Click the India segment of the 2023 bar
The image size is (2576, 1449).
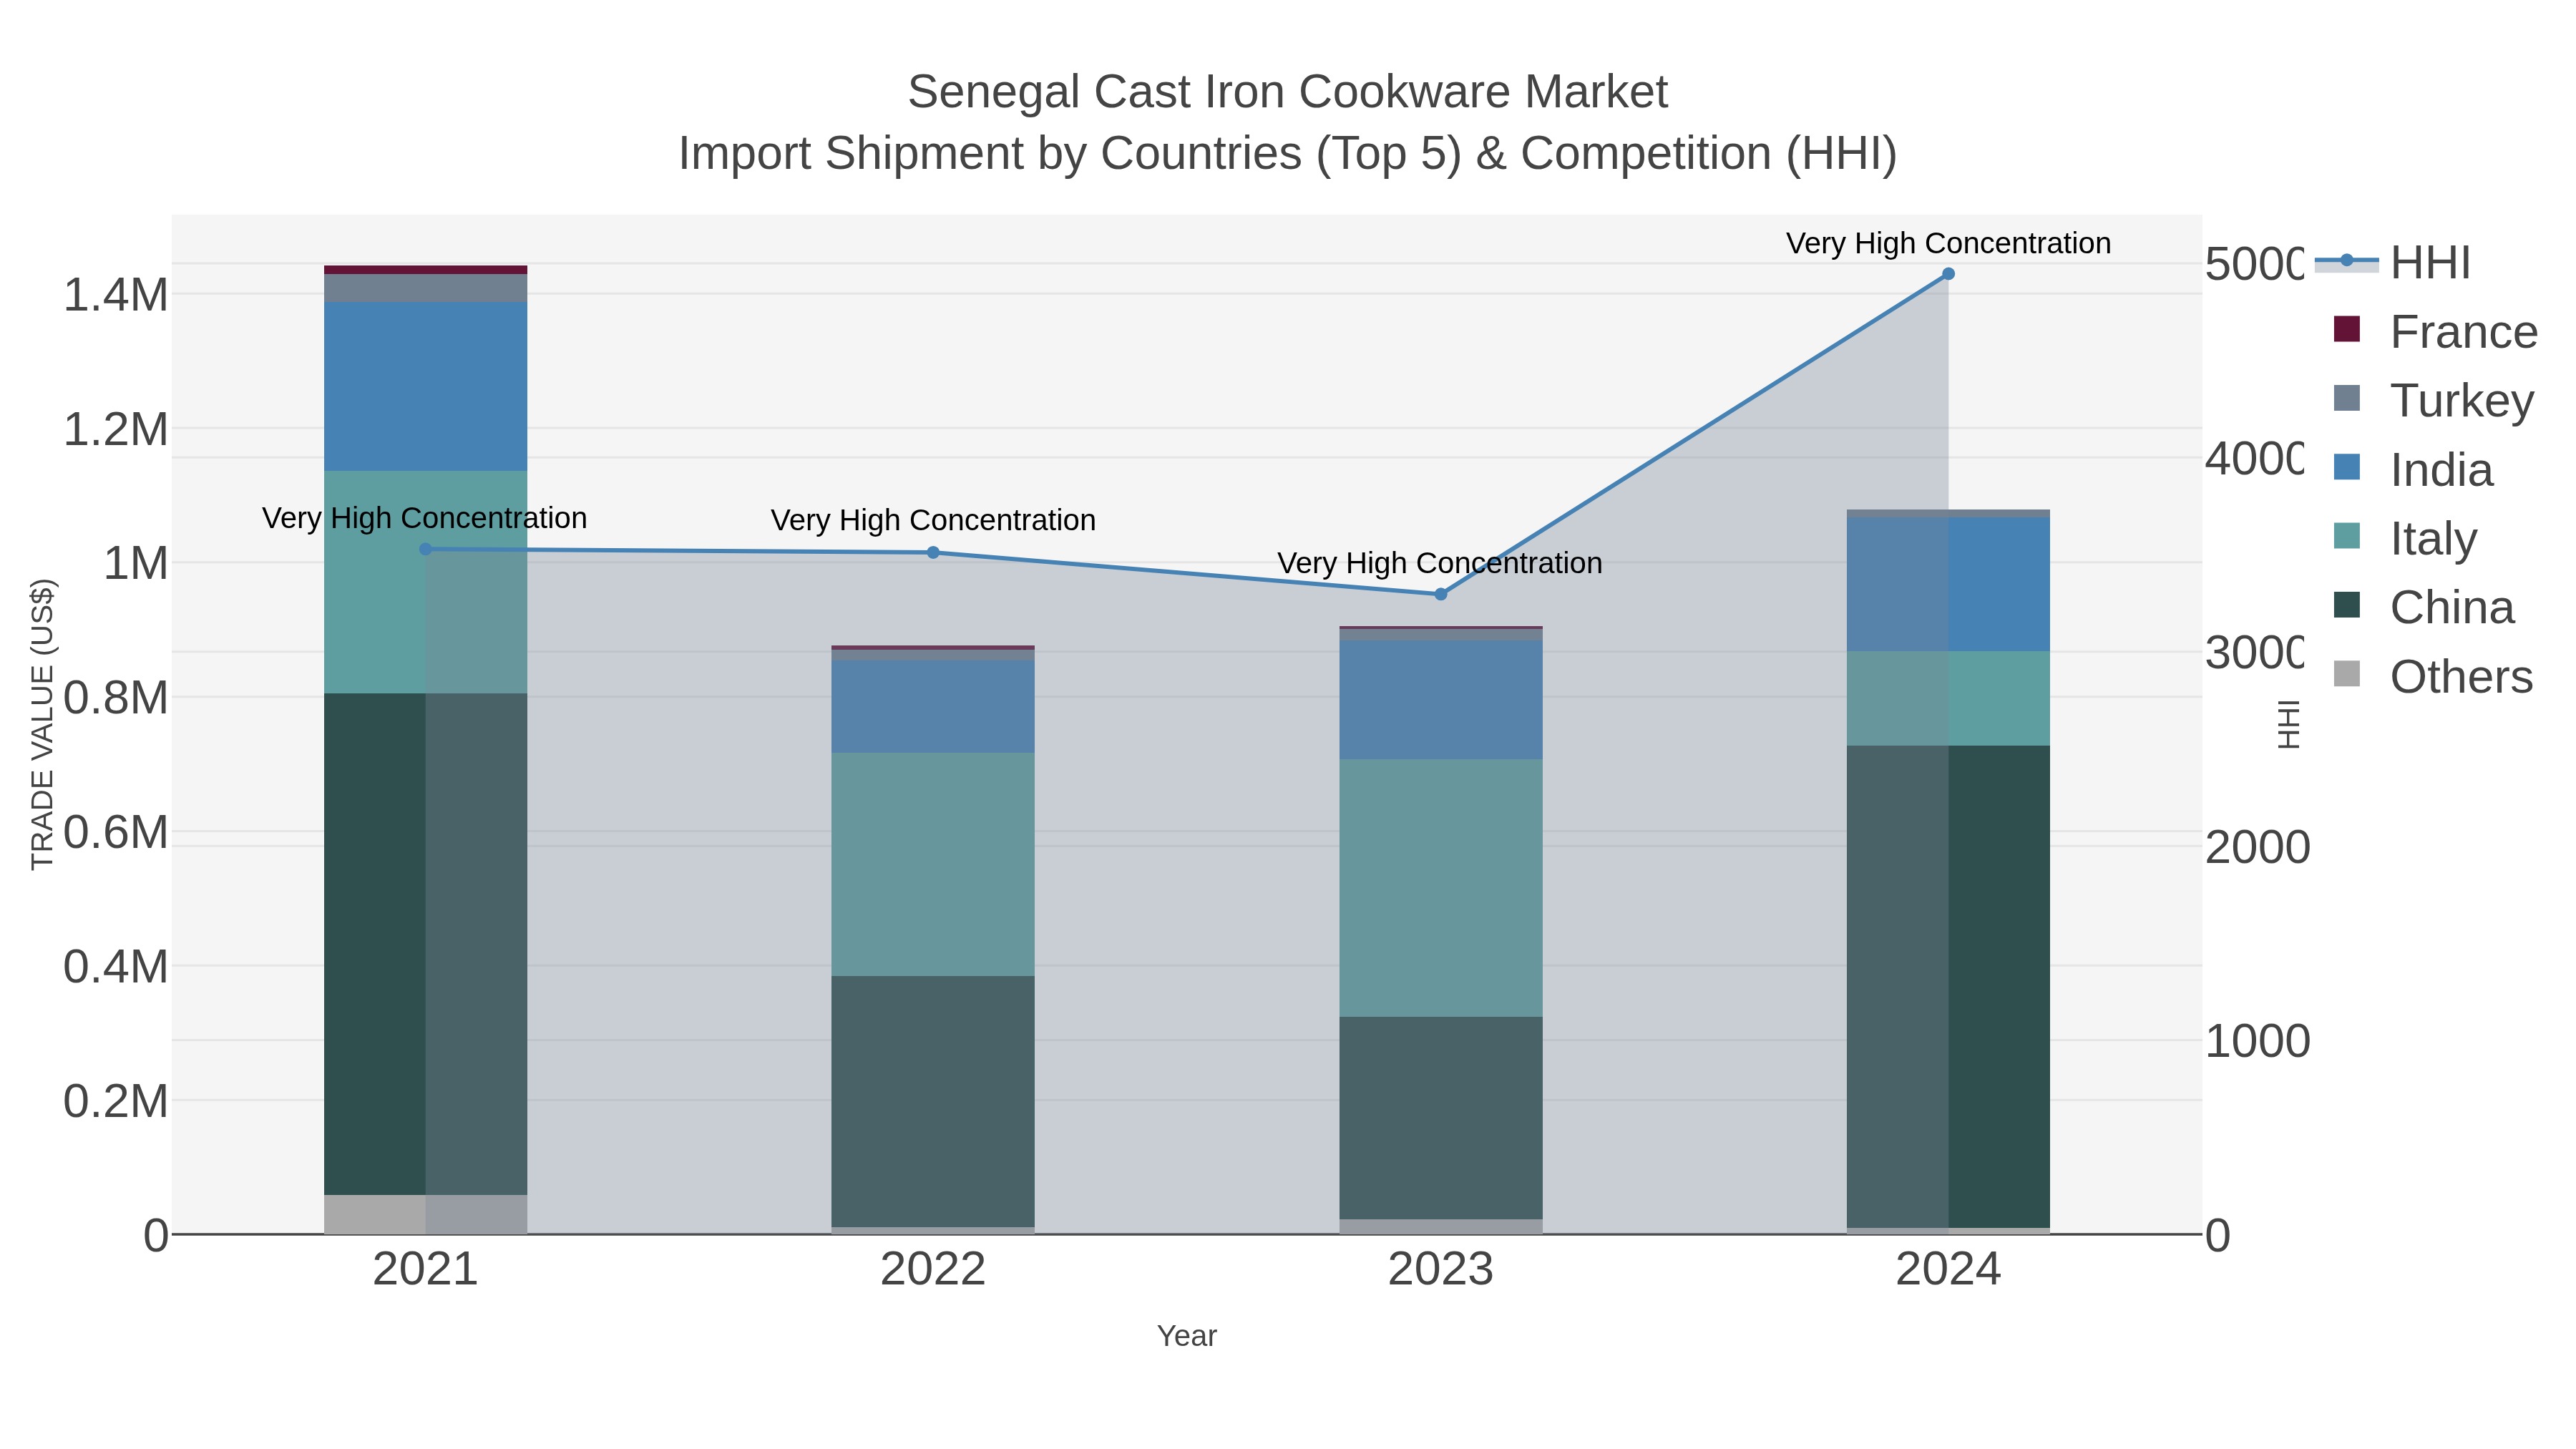[1441, 700]
